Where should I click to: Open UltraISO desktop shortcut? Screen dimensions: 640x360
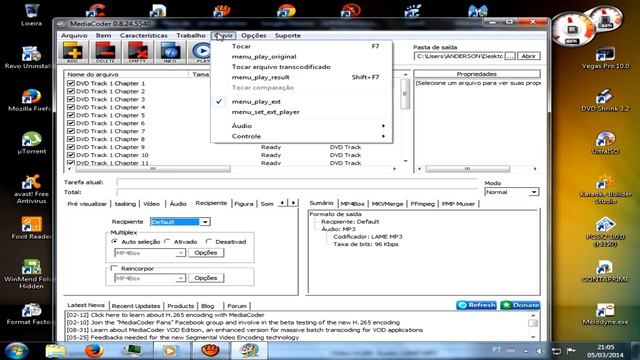[605, 143]
